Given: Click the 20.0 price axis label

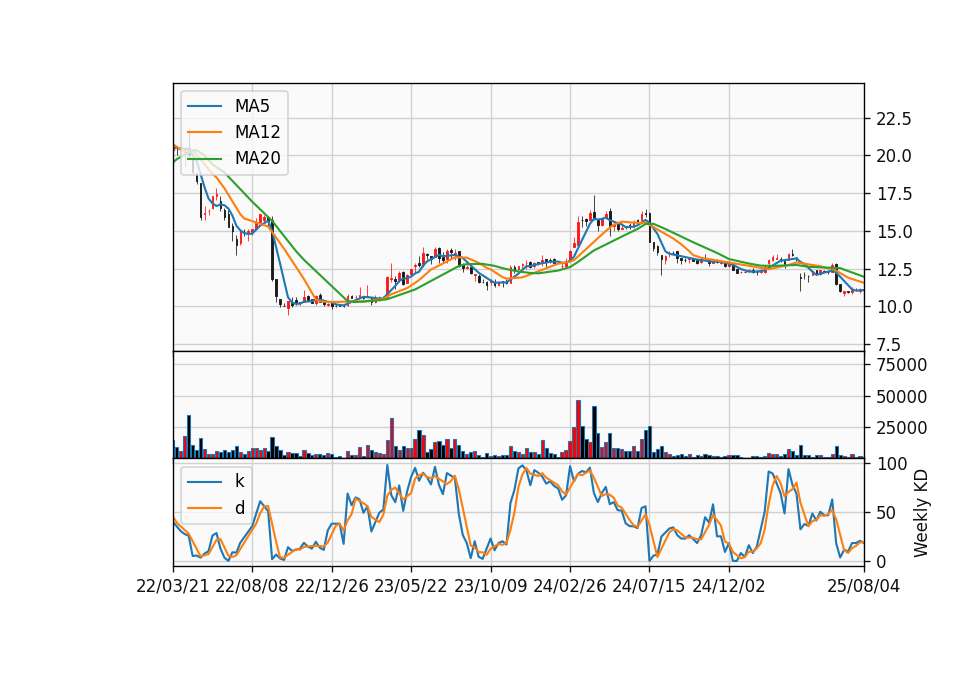Looking at the screenshot, I should pyautogui.click(x=894, y=156).
